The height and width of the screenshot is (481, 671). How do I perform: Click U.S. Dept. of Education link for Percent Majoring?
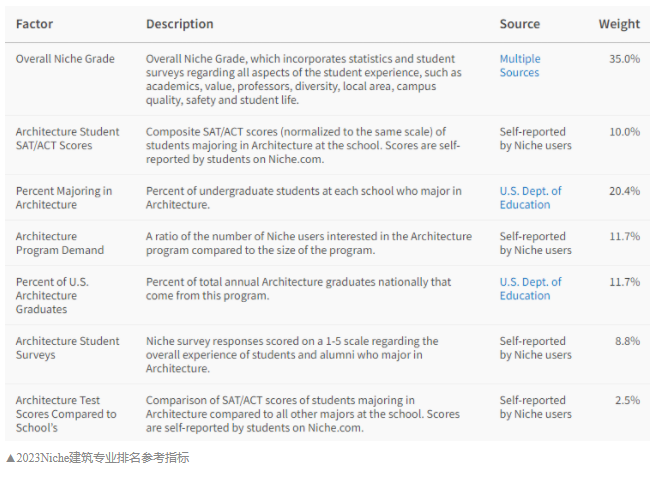tap(531, 198)
